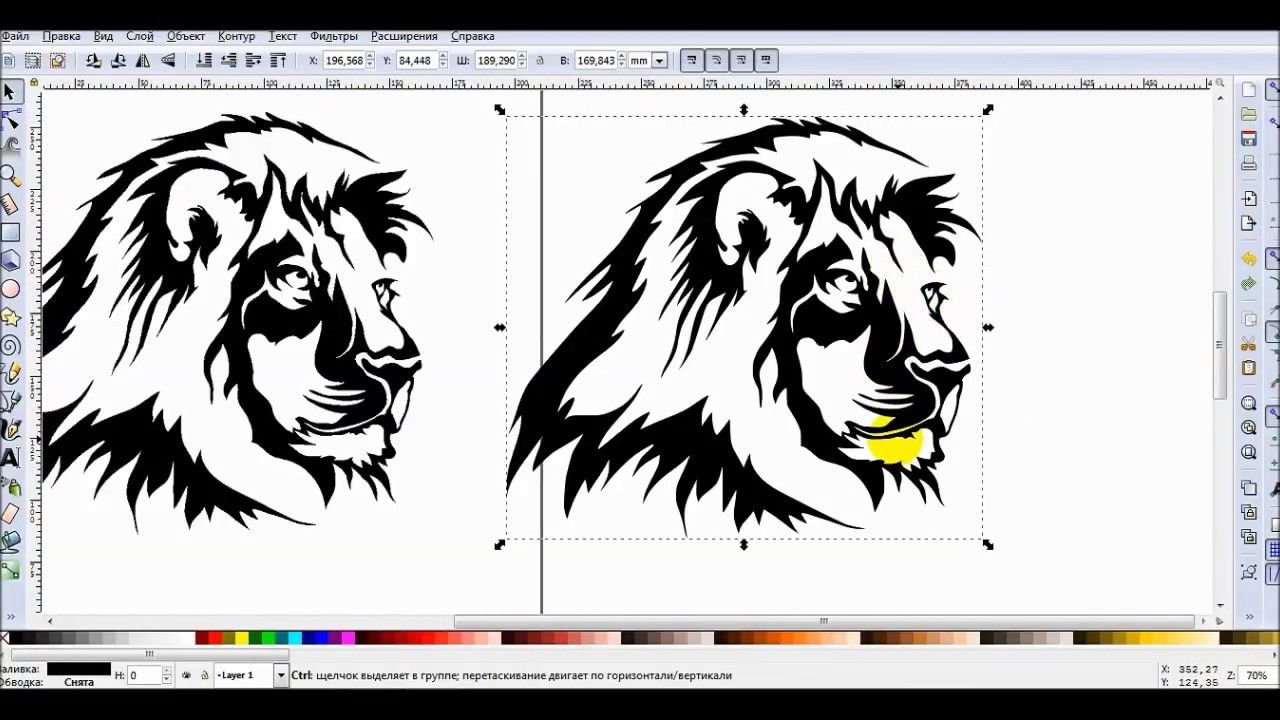The image size is (1280, 720).
Task: Open the Слой menu
Action: click(x=140, y=36)
